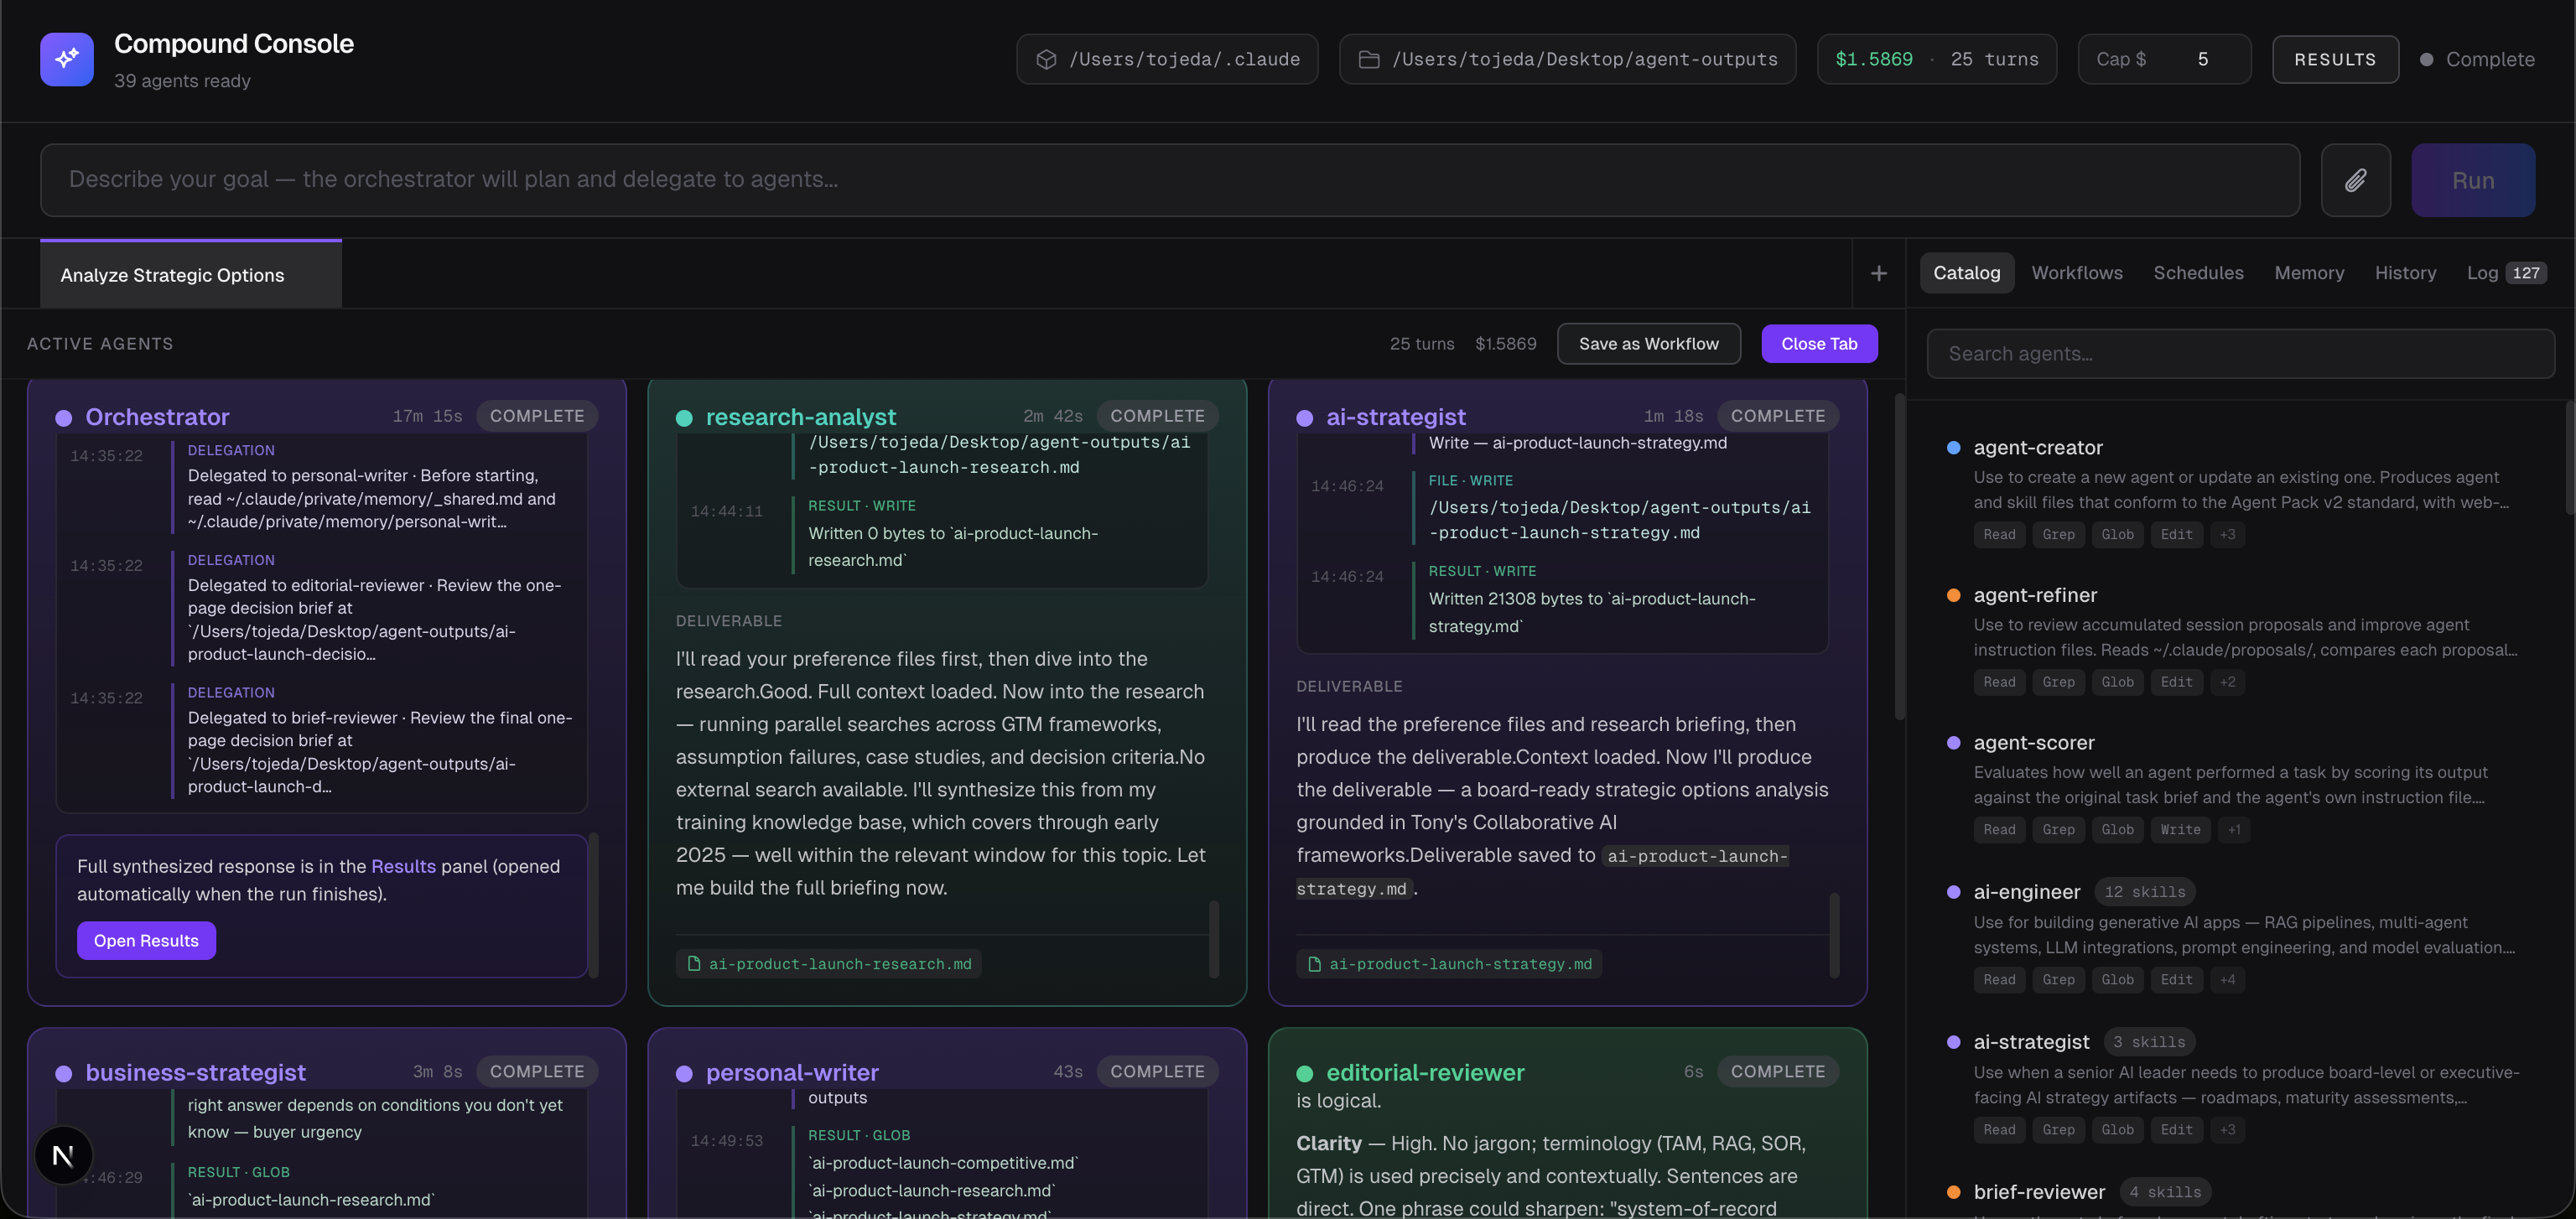
Task: Click the Cap $ value field
Action: (2202, 59)
